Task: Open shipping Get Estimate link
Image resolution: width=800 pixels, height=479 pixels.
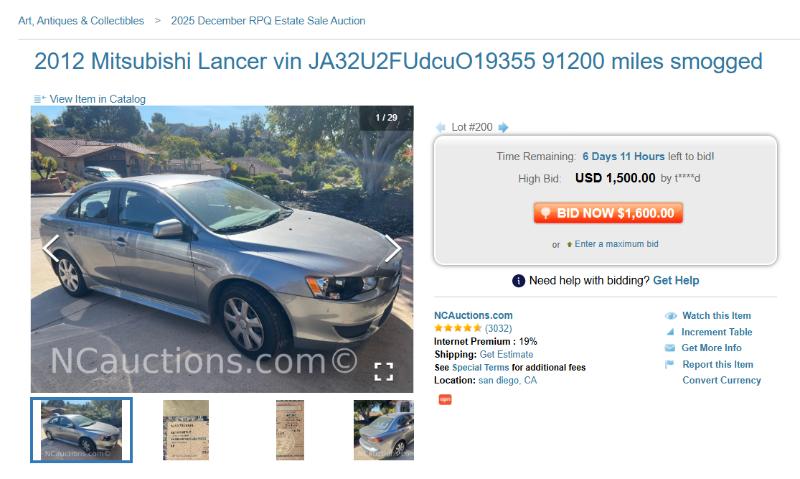Action: tap(506, 355)
